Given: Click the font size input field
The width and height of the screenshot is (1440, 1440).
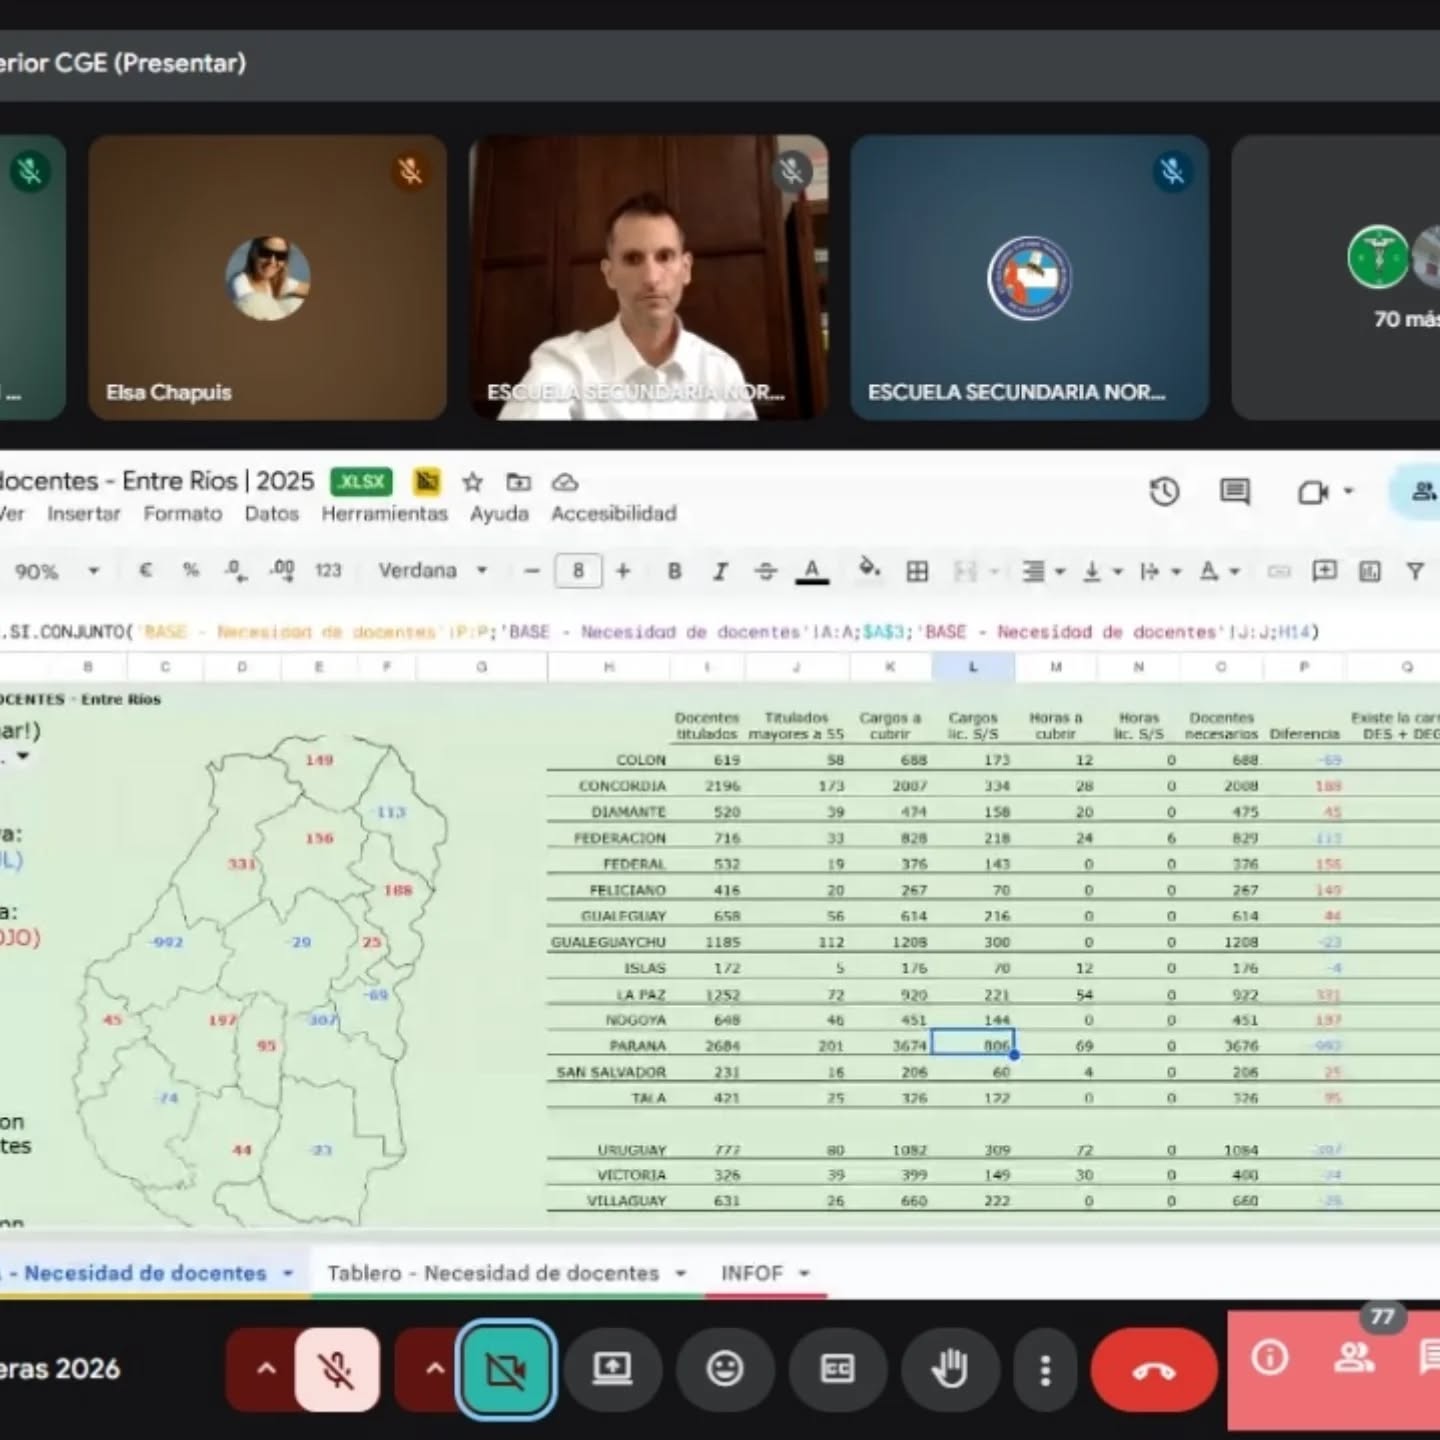Looking at the screenshot, I should [x=577, y=571].
